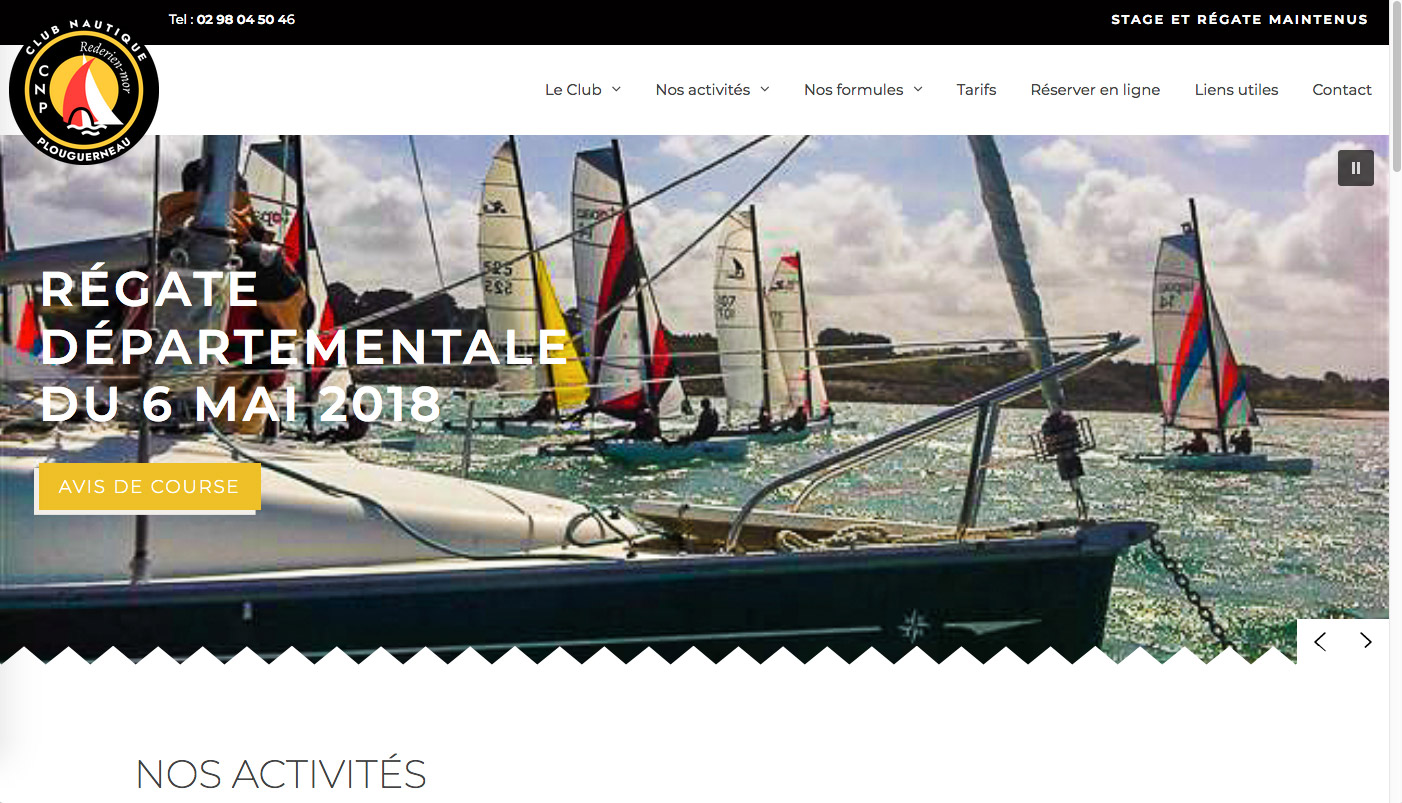Expand the Le Club chevron
1402x803 pixels.
616,89
